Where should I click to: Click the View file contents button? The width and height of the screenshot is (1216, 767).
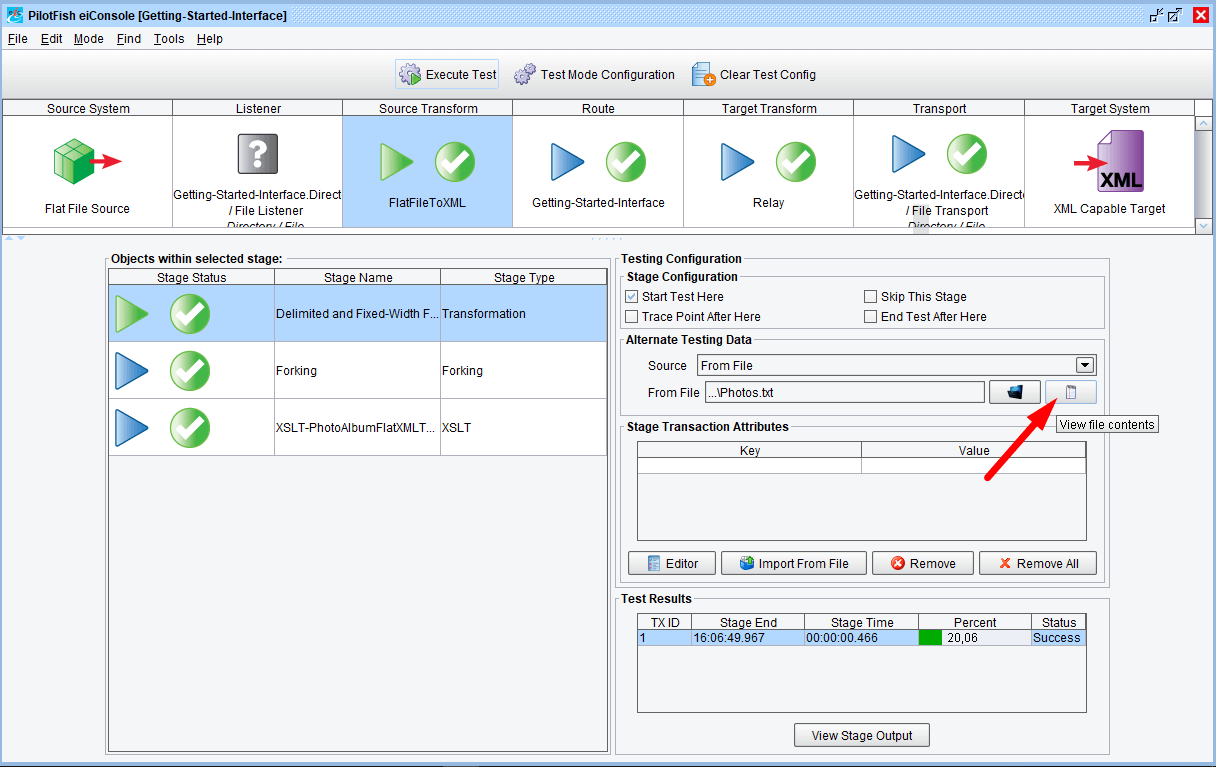point(1071,392)
